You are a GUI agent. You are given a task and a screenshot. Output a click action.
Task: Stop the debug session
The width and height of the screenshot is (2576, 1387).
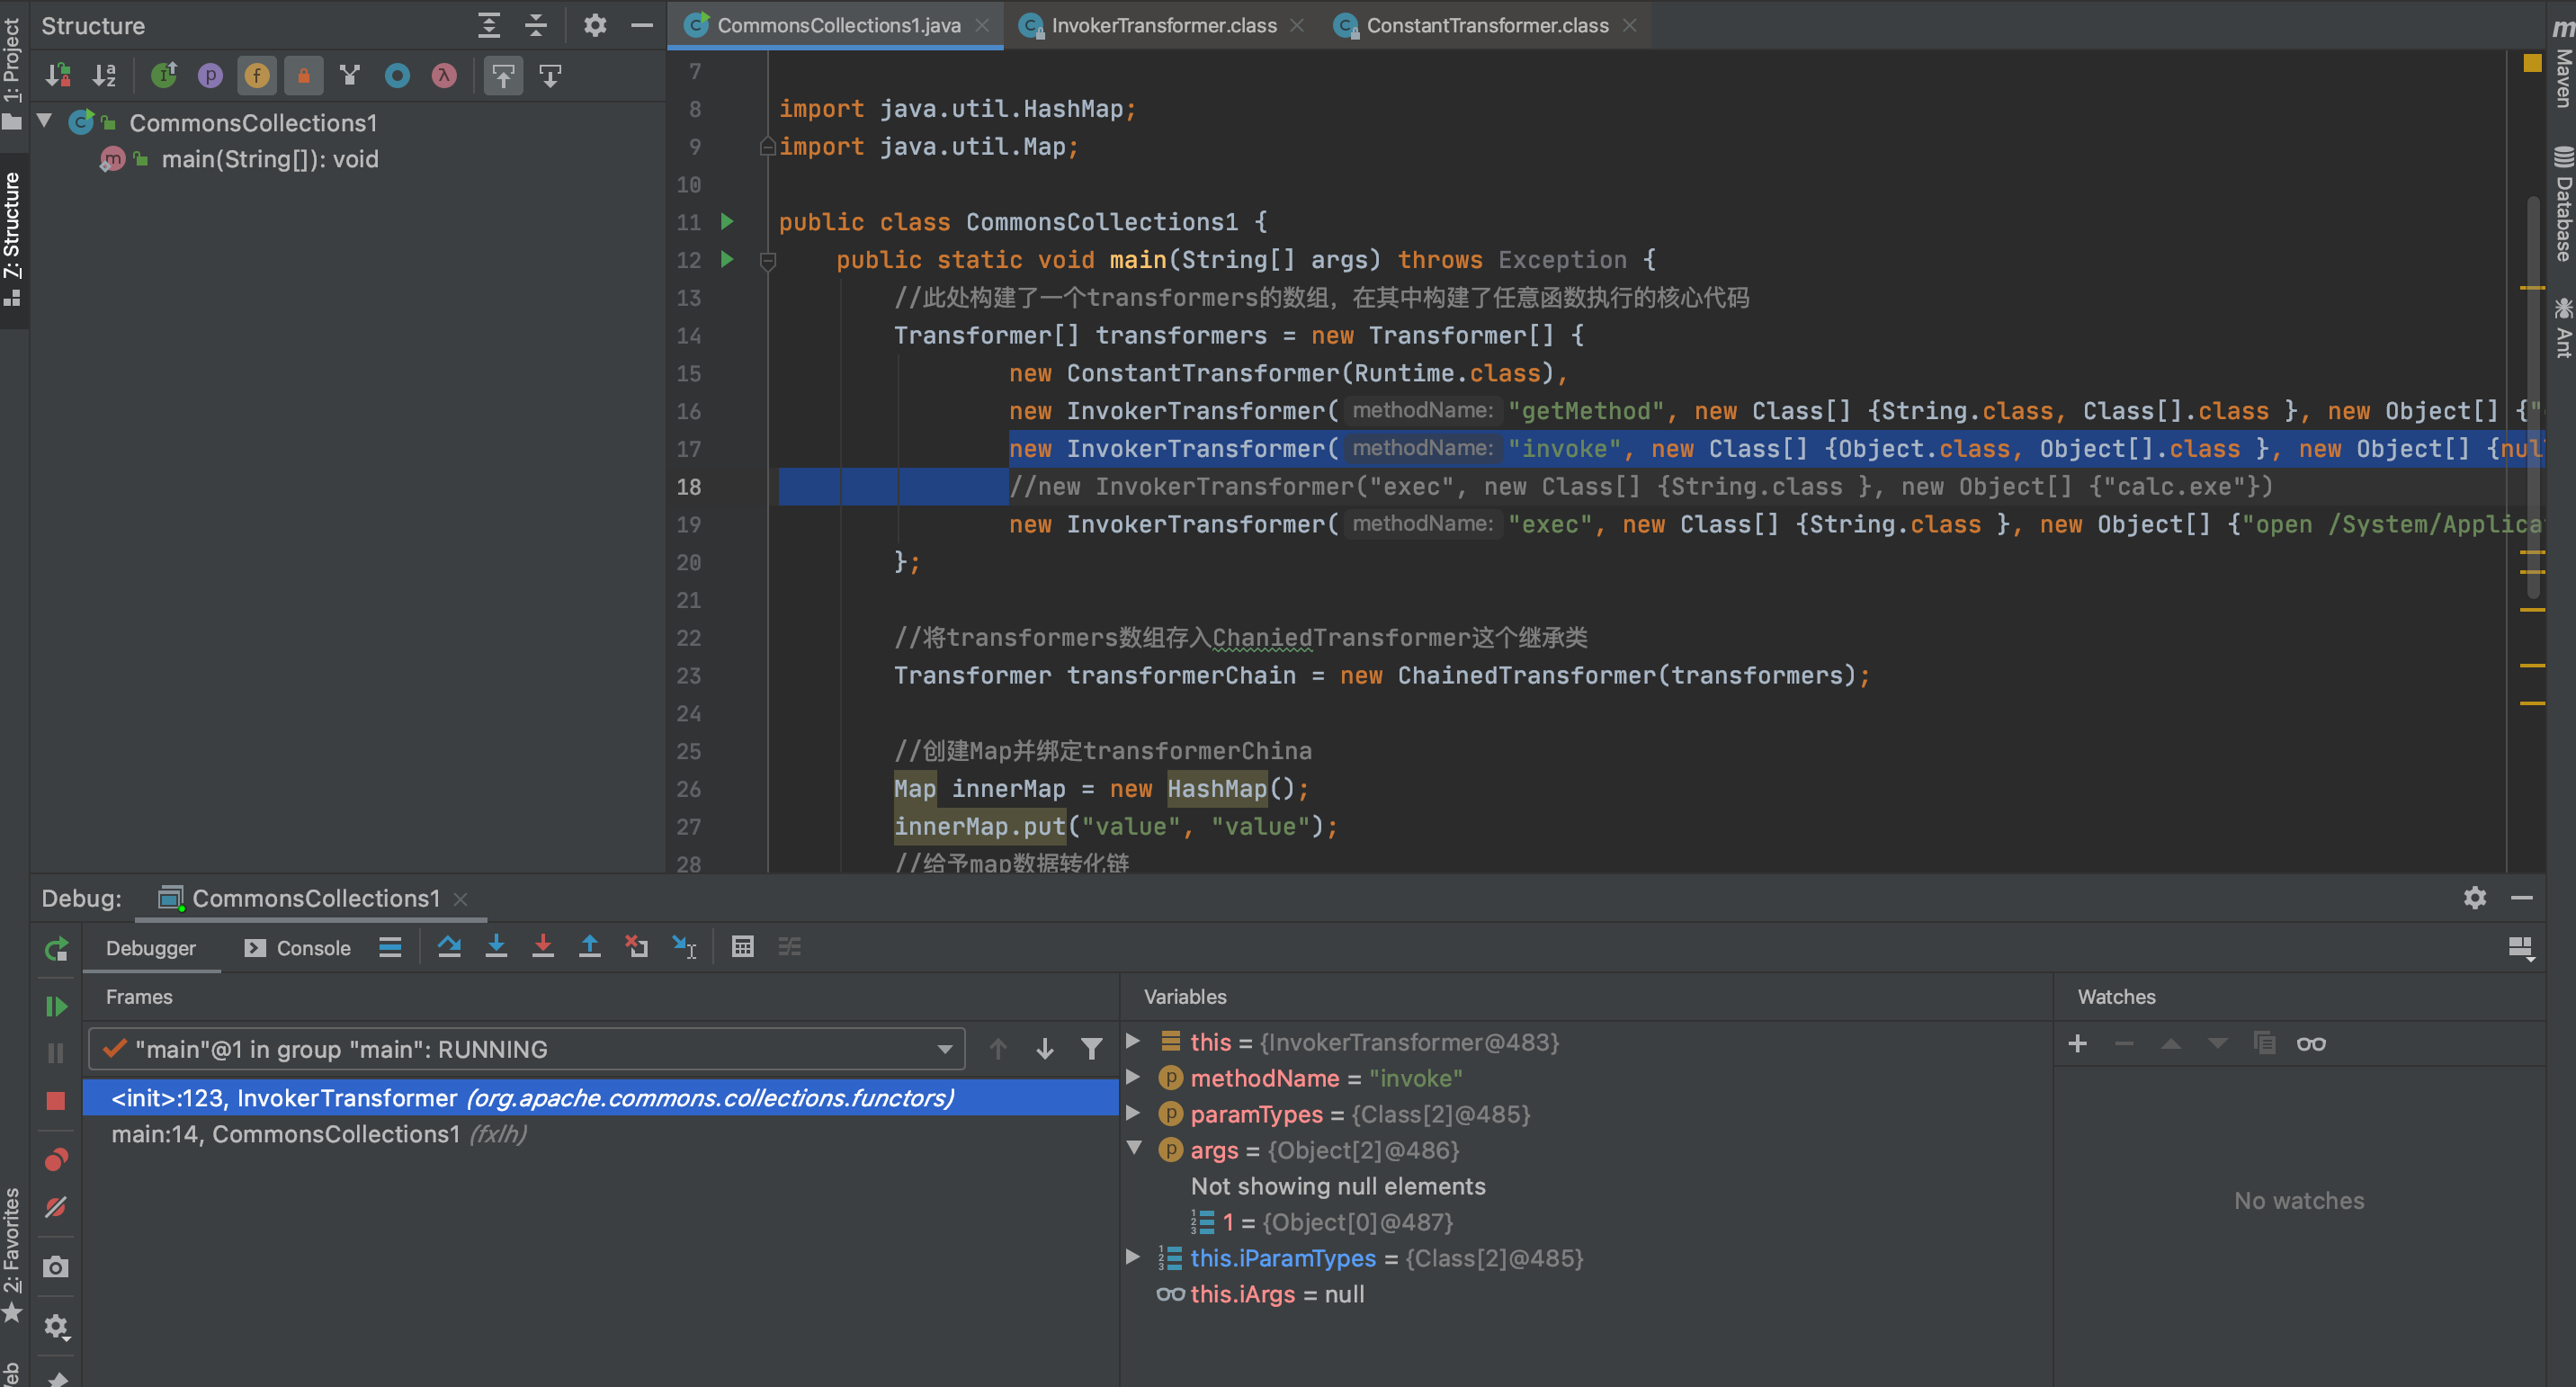coord(56,1099)
